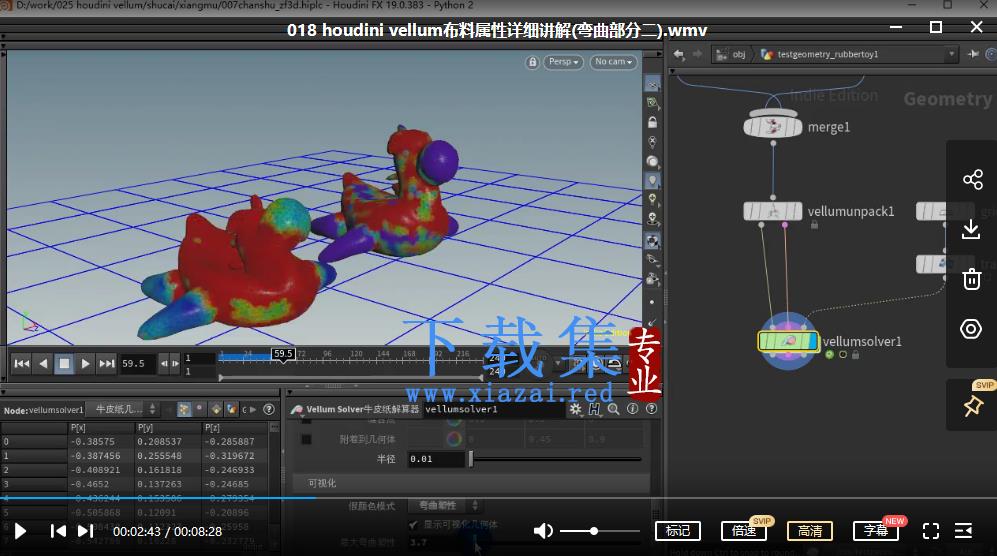Image resolution: width=997 pixels, height=556 pixels.
Task: Toggle headlight lighting icon in viewport toolbar
Action: [652, 181]
